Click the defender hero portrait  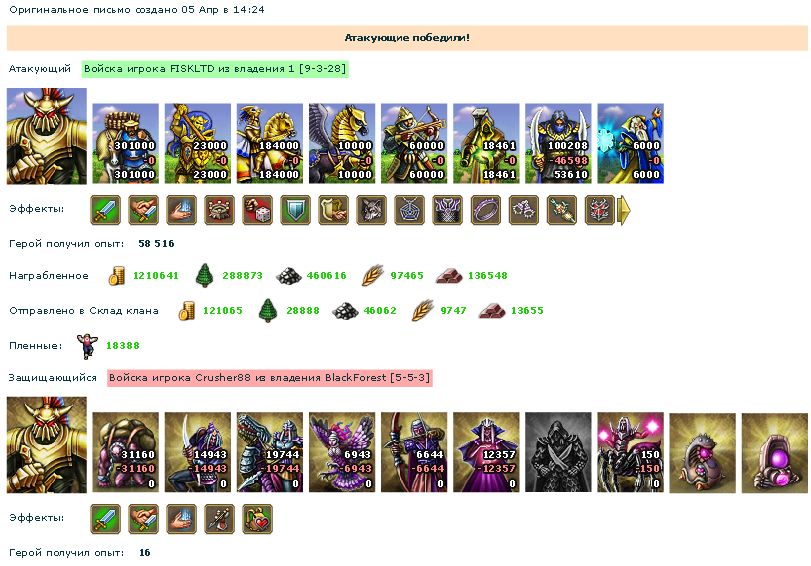point(47,445)
